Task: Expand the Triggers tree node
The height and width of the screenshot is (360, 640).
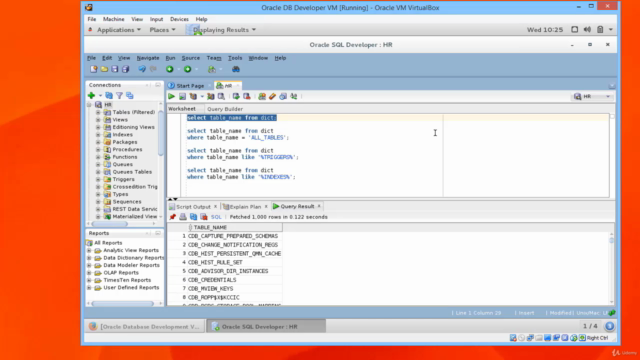Action: (x=98, y=179)
